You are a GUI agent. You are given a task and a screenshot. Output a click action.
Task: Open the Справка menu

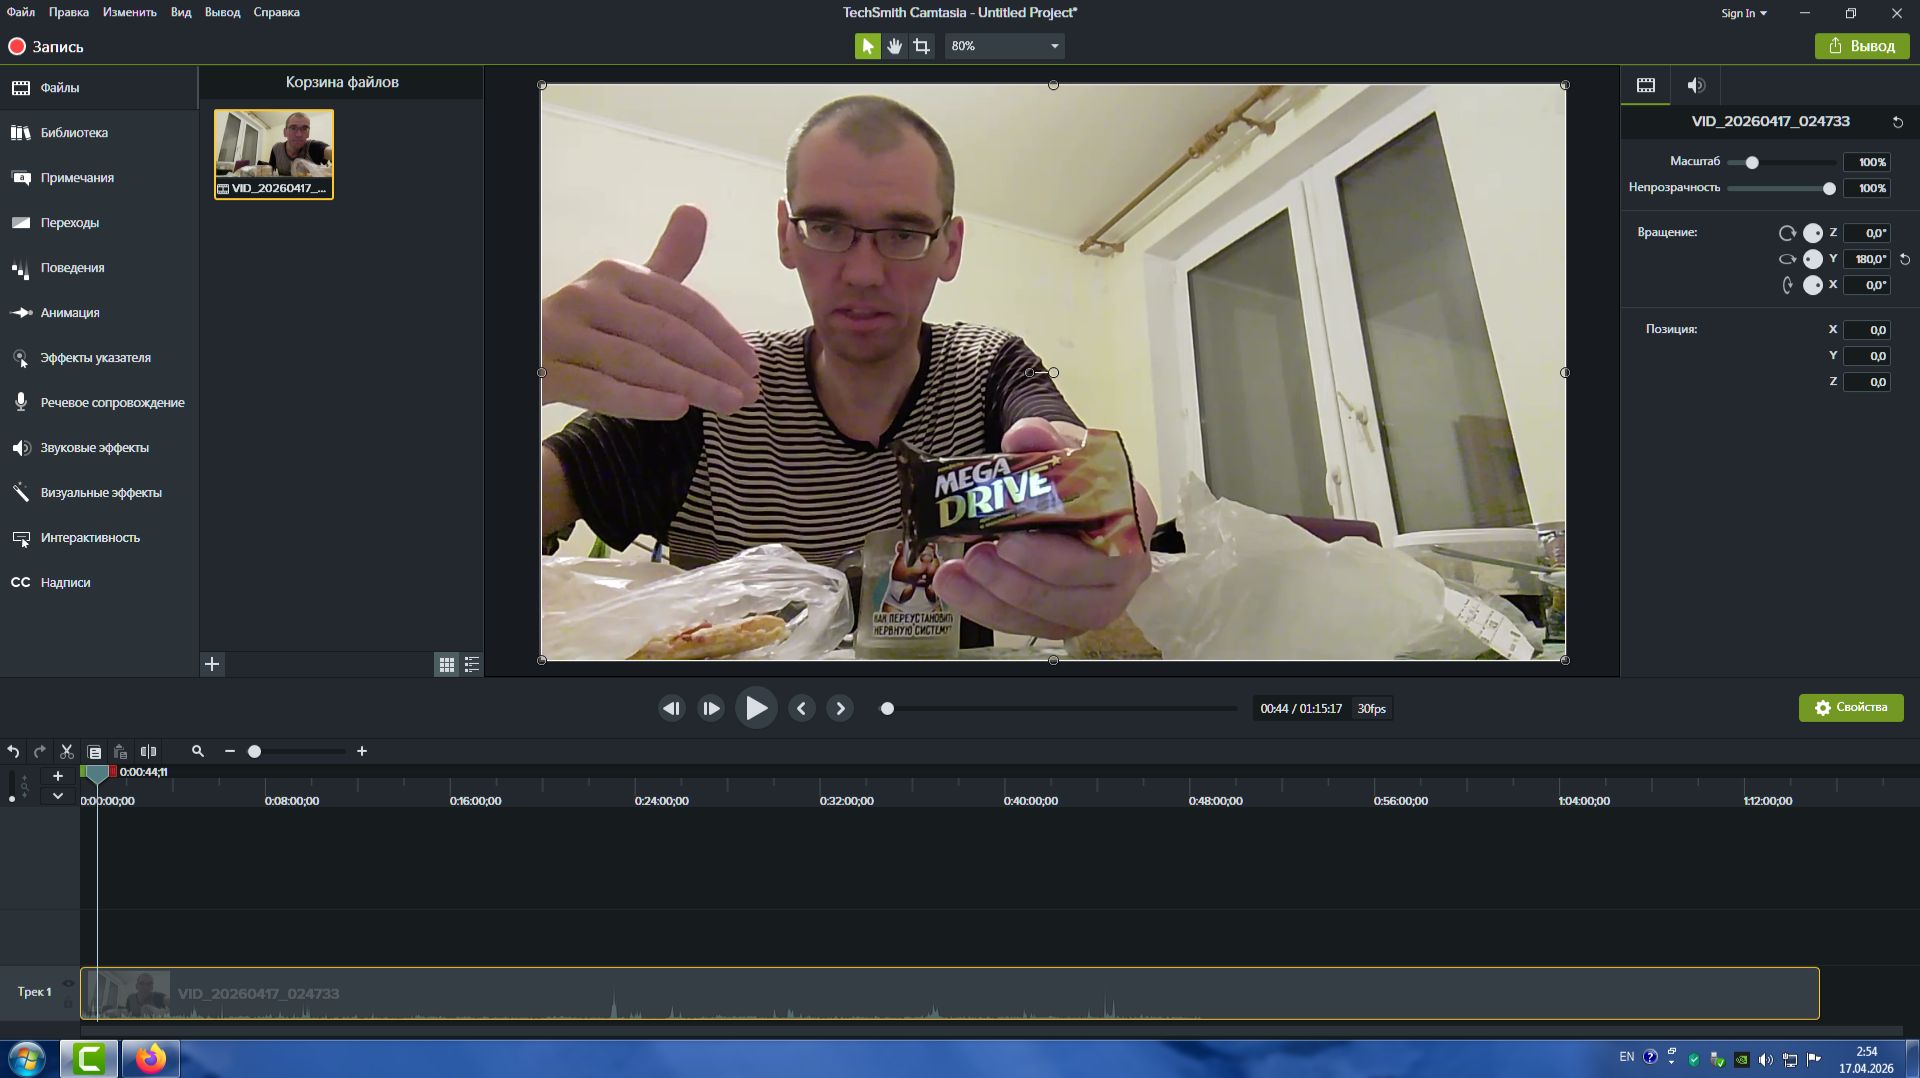[x=276, y=12]
